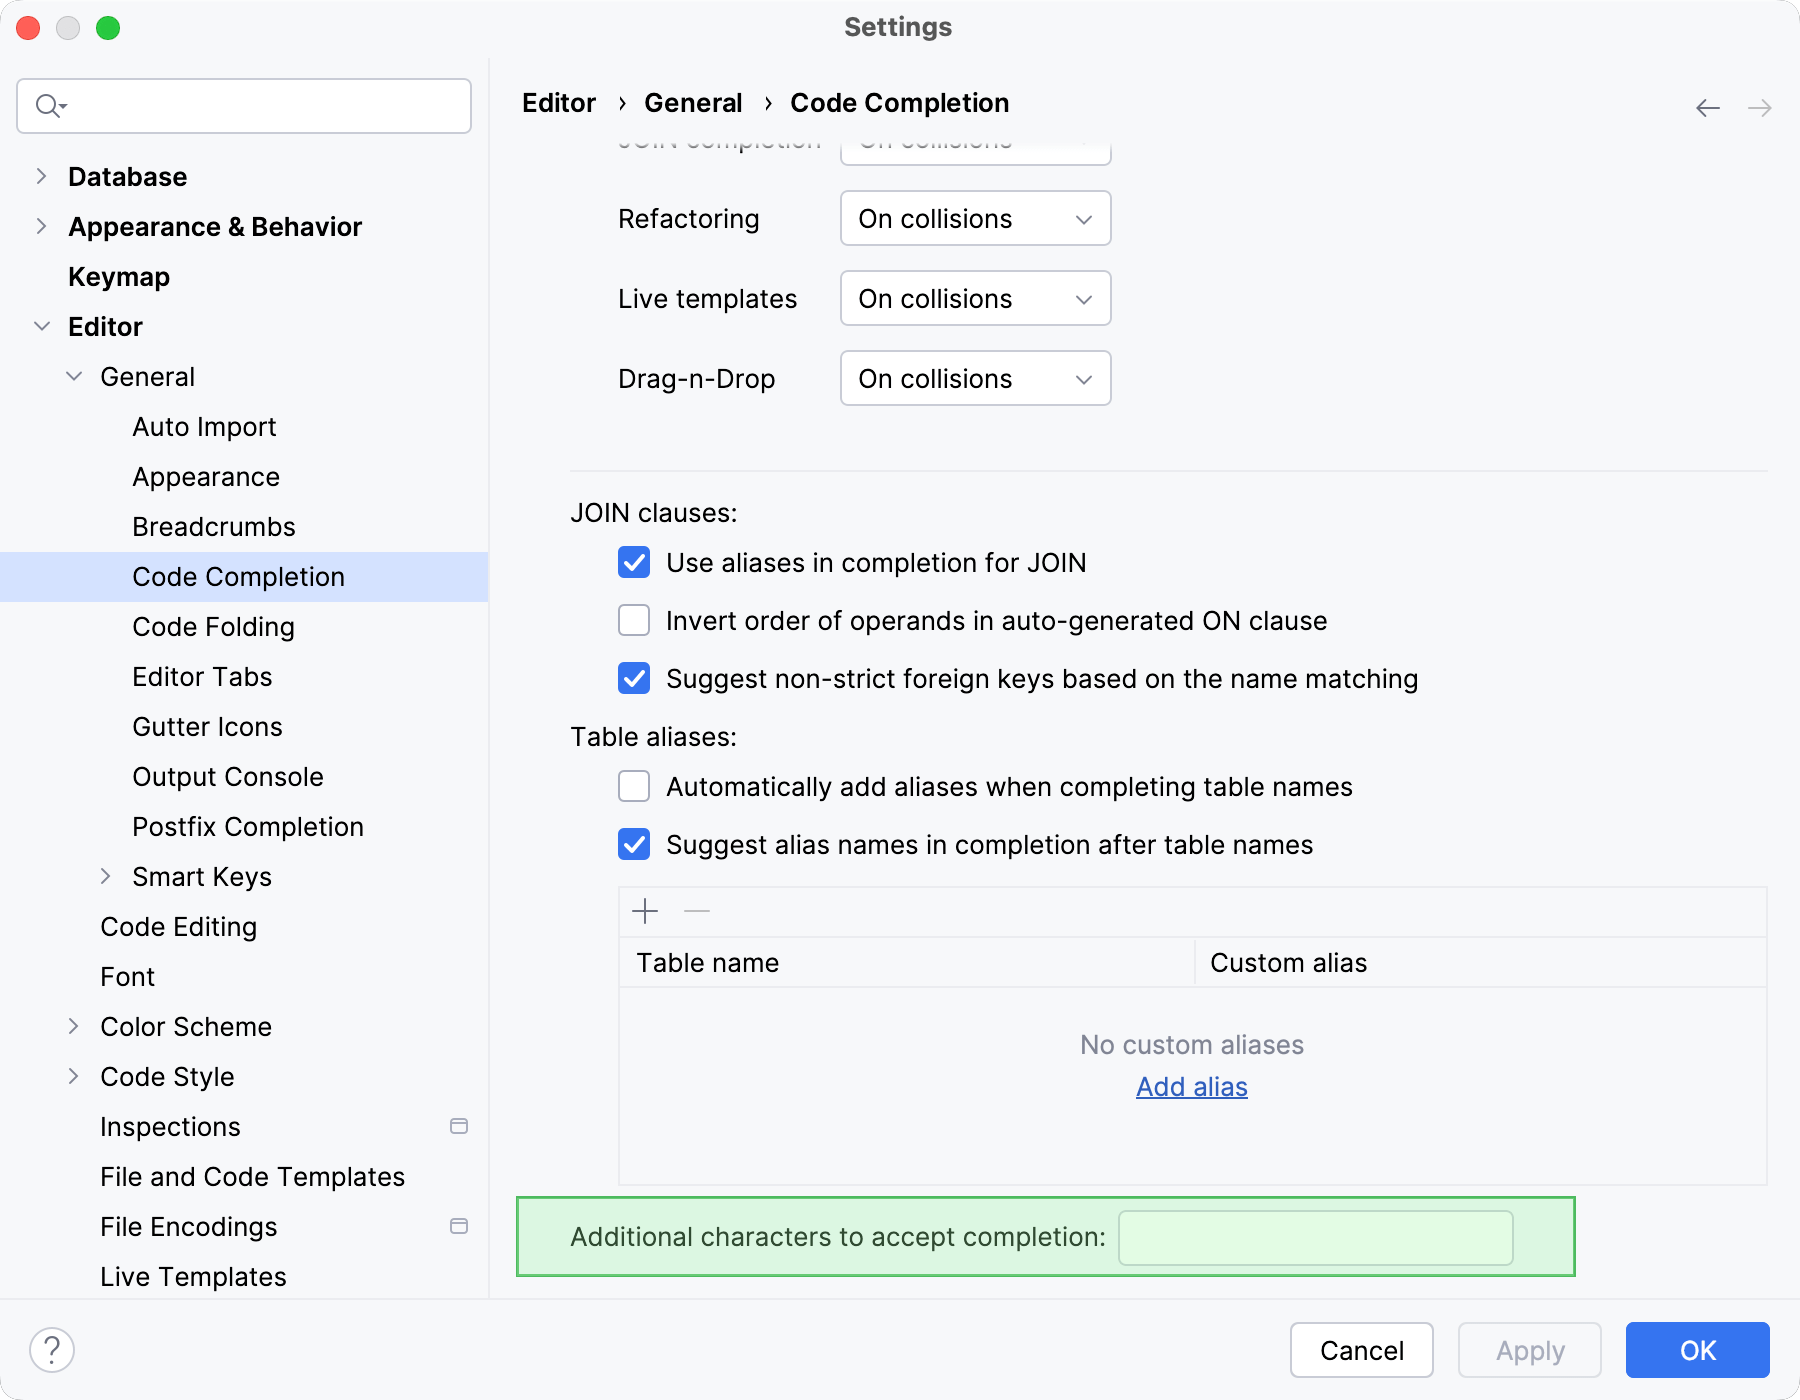The height and width of the screenshot is (1400, 1800).
Task: Uncheck Use aliases in completion for JOIN
Action: (634, 563)
